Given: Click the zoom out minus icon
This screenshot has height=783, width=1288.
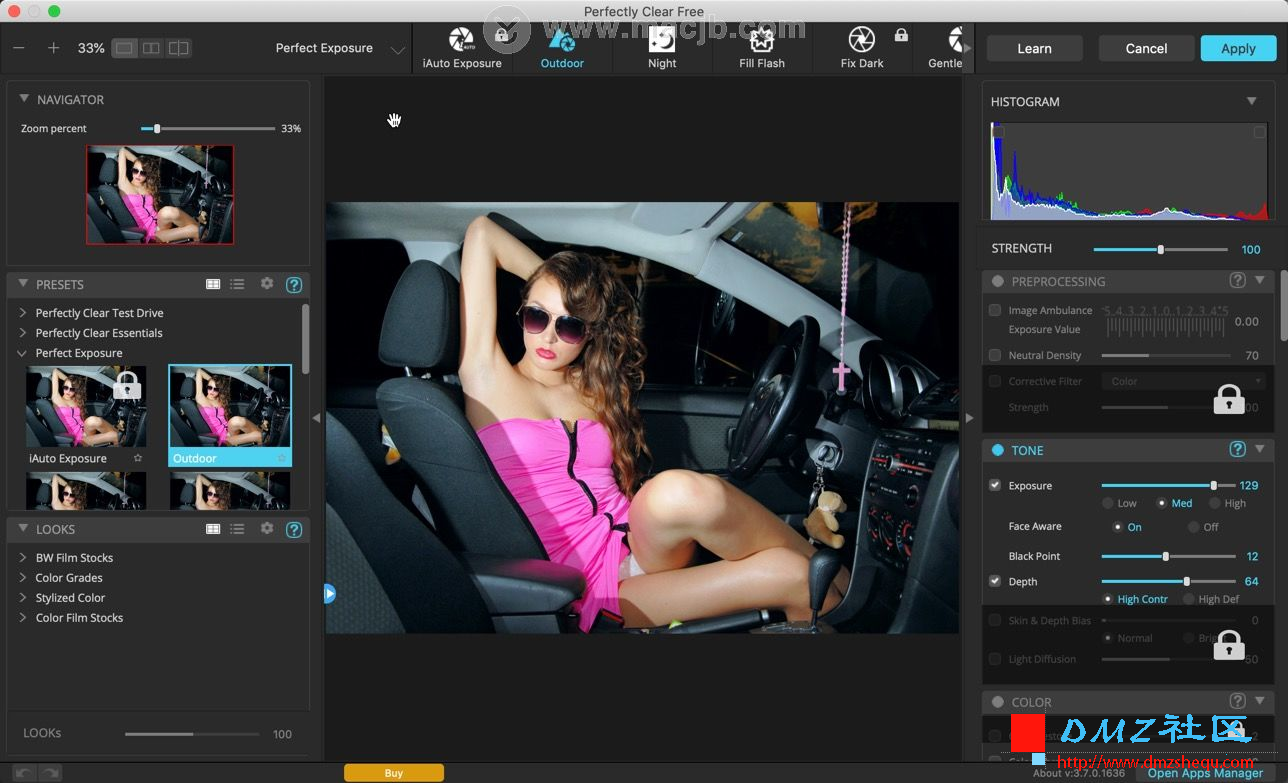Looking at the screenshot, I should (20, 48).
